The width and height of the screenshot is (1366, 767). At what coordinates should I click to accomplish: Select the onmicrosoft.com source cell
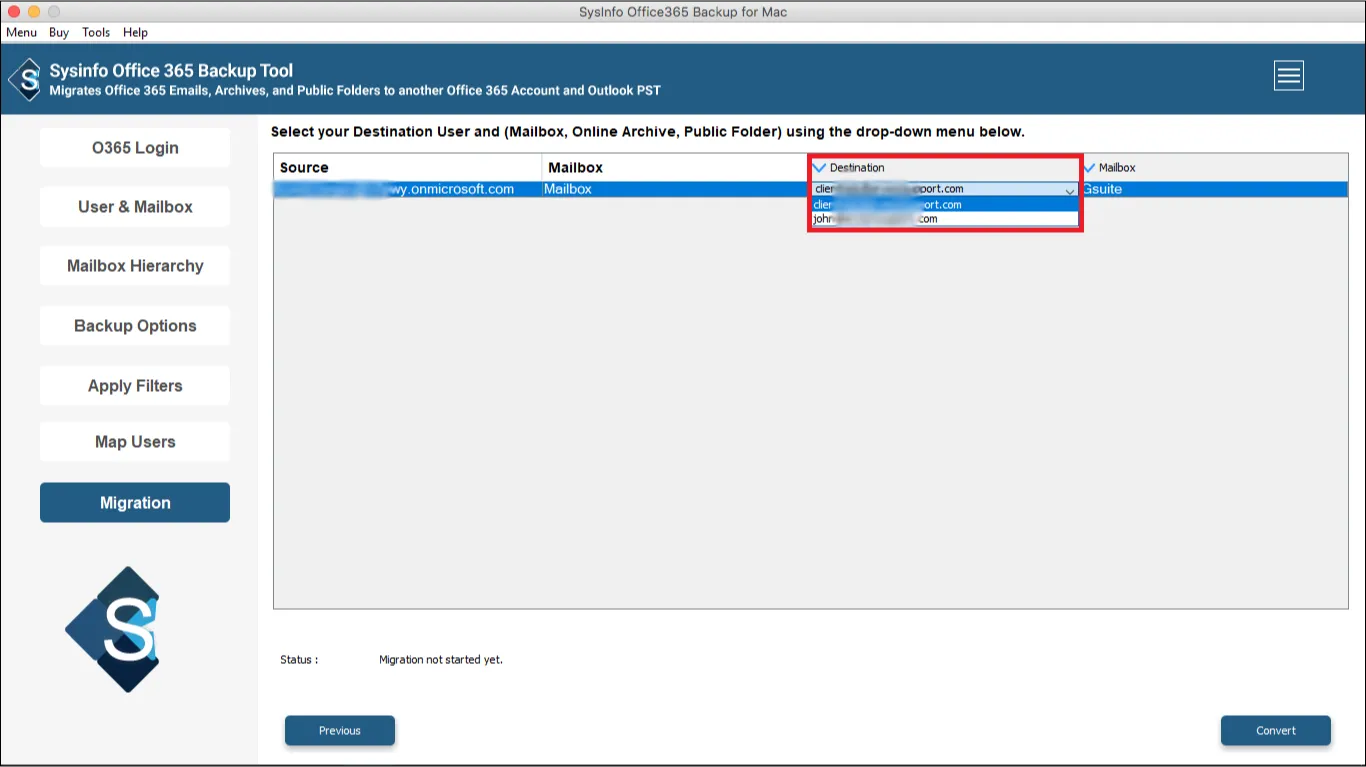point(407,189)
